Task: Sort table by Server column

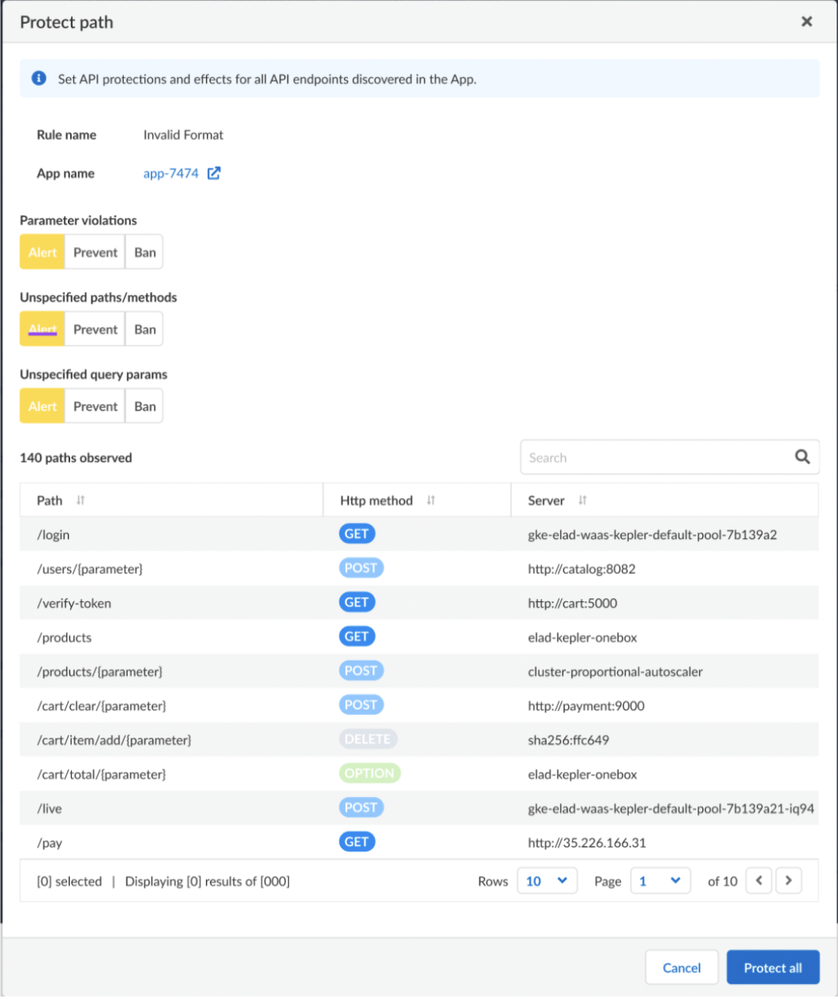Action: [582, 500]
